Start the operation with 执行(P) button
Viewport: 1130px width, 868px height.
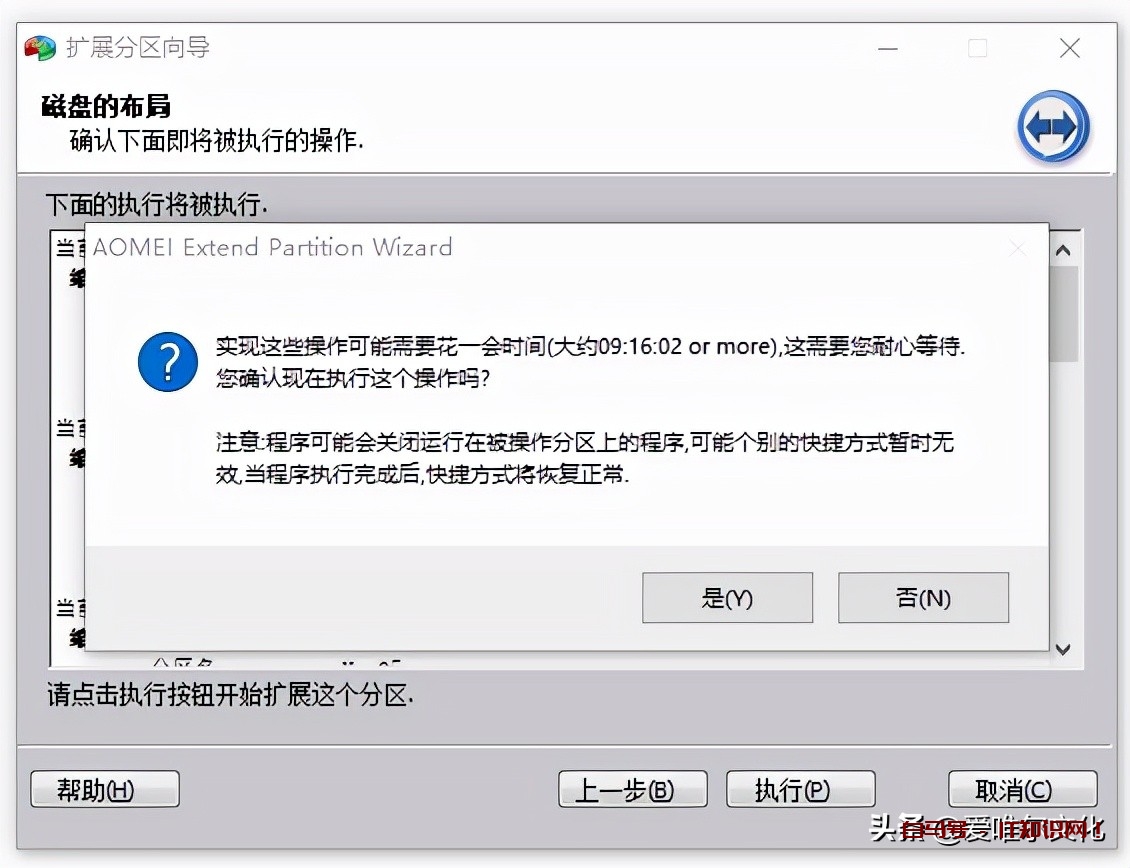pyautogui.click(x=801, y=789)
